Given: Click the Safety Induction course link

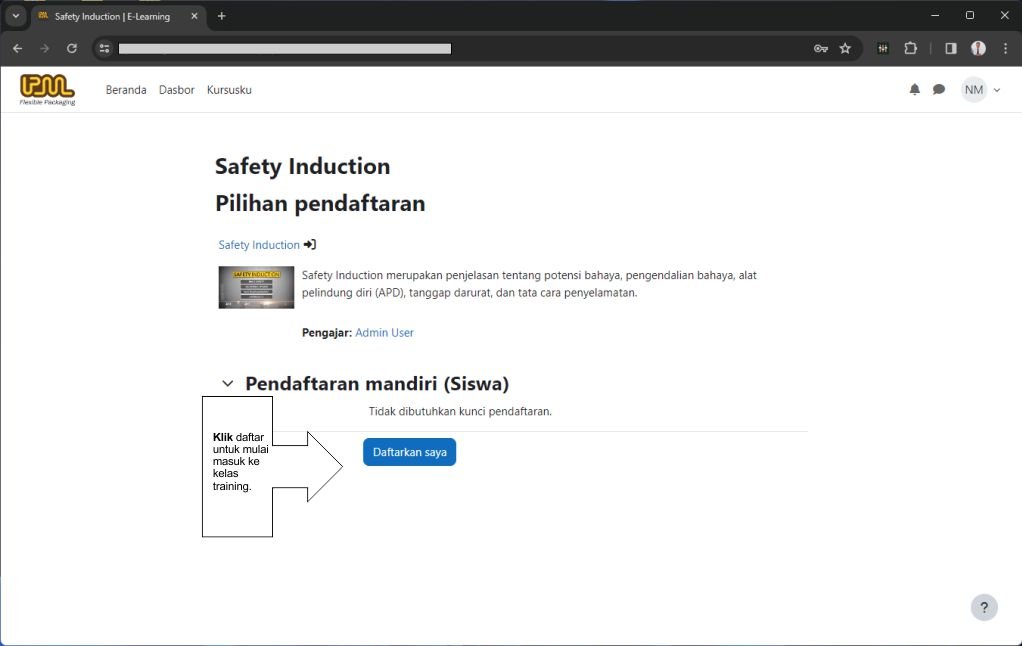Looking at the screenshot, I should 259,245.
